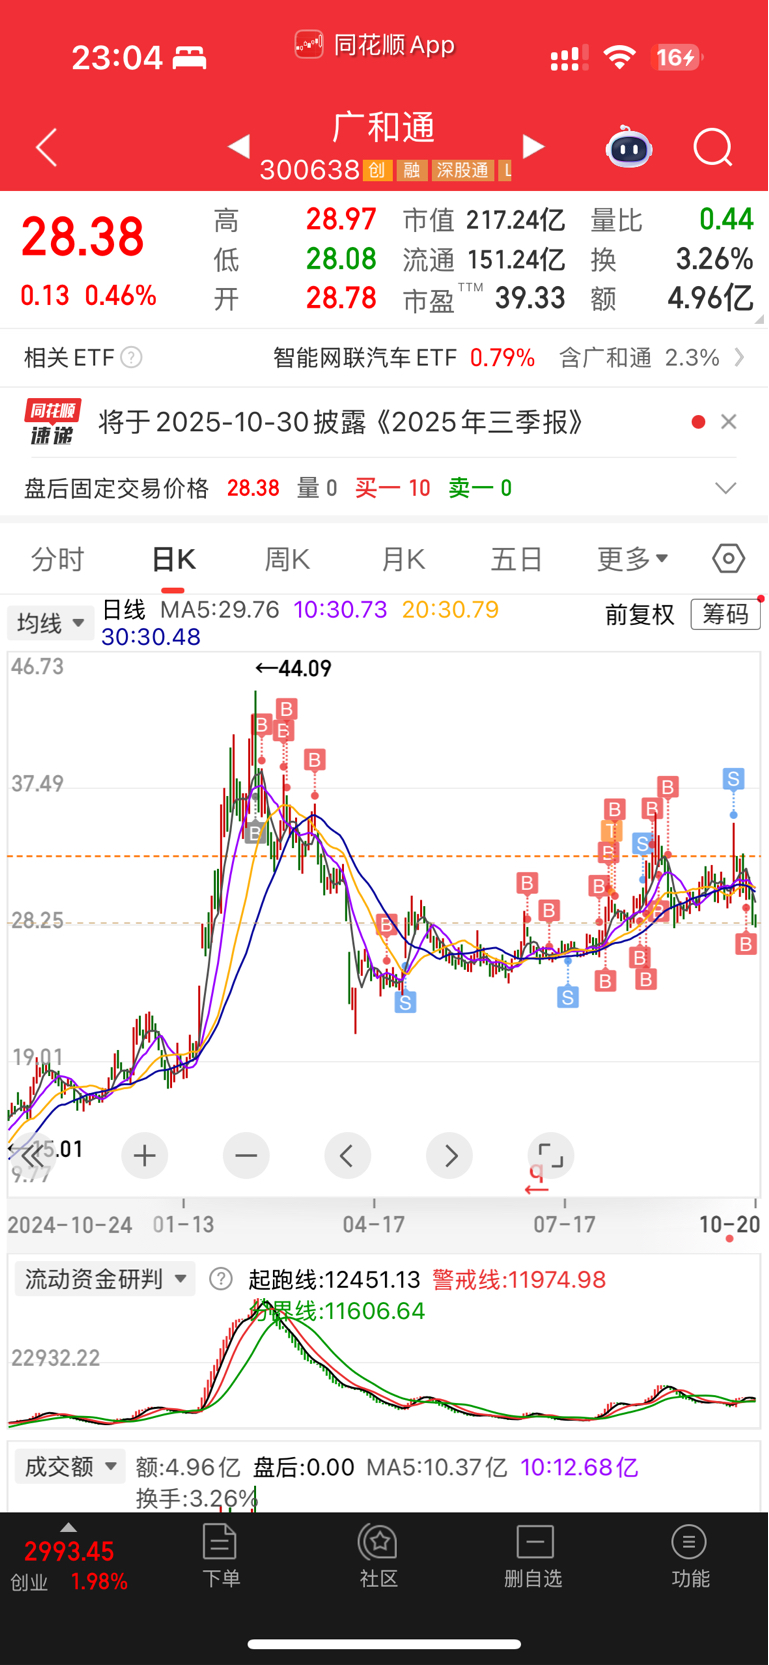Tap the 警戒线:11974.98 value
The height and width of the screenshot is (1665, 769).
pos(519,1279)
